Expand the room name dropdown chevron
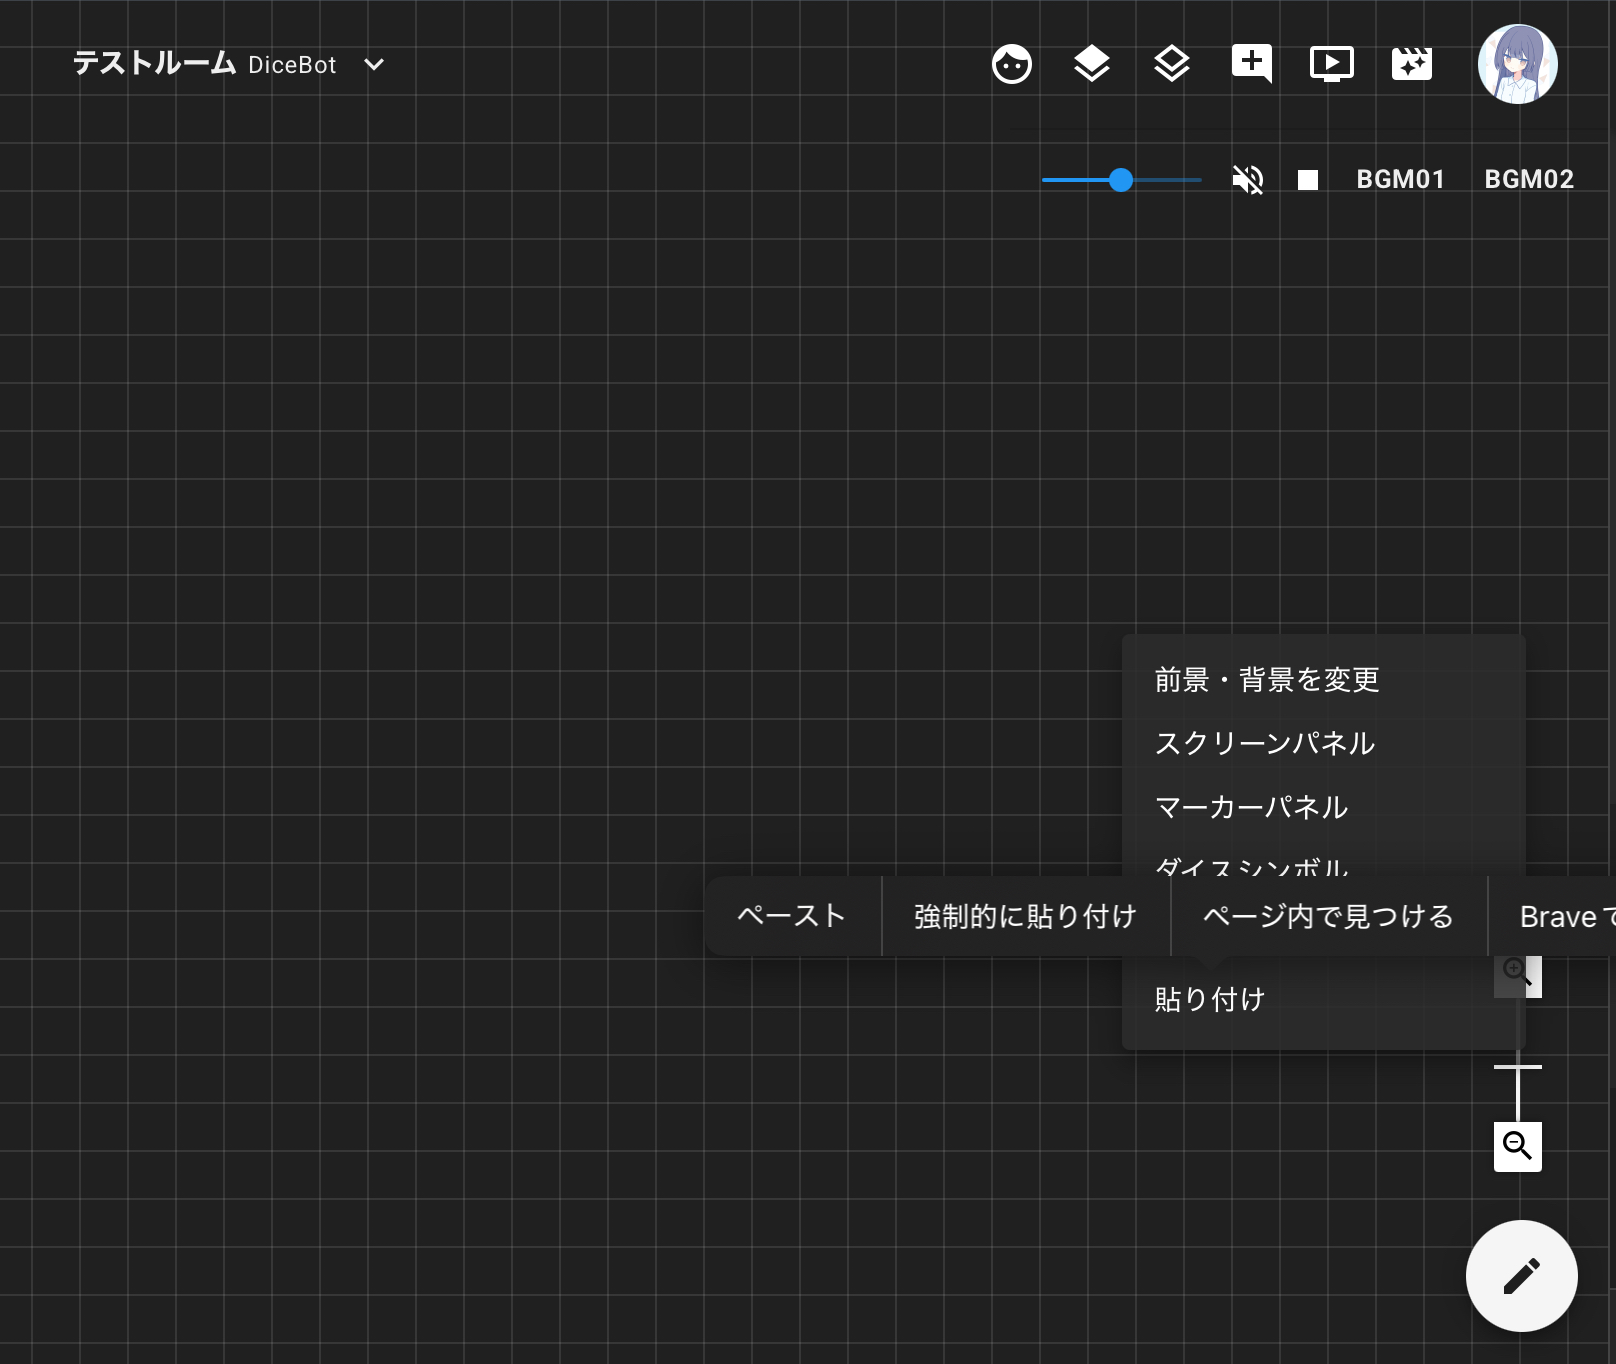Image resolution: width=1616 pixels, height=1364 pixels. click(x=374, y=65)
